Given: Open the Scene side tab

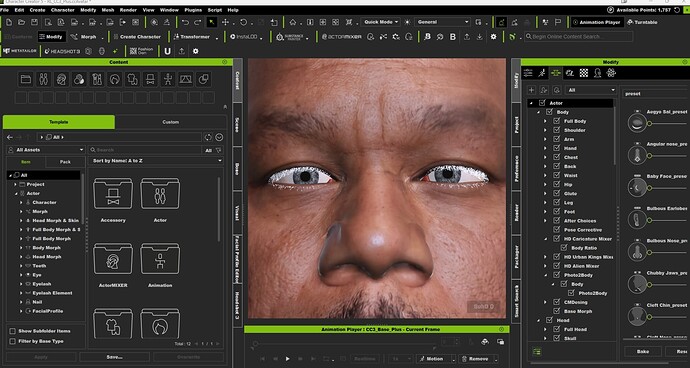Looking at the screenshot, I should pos(237,125).
